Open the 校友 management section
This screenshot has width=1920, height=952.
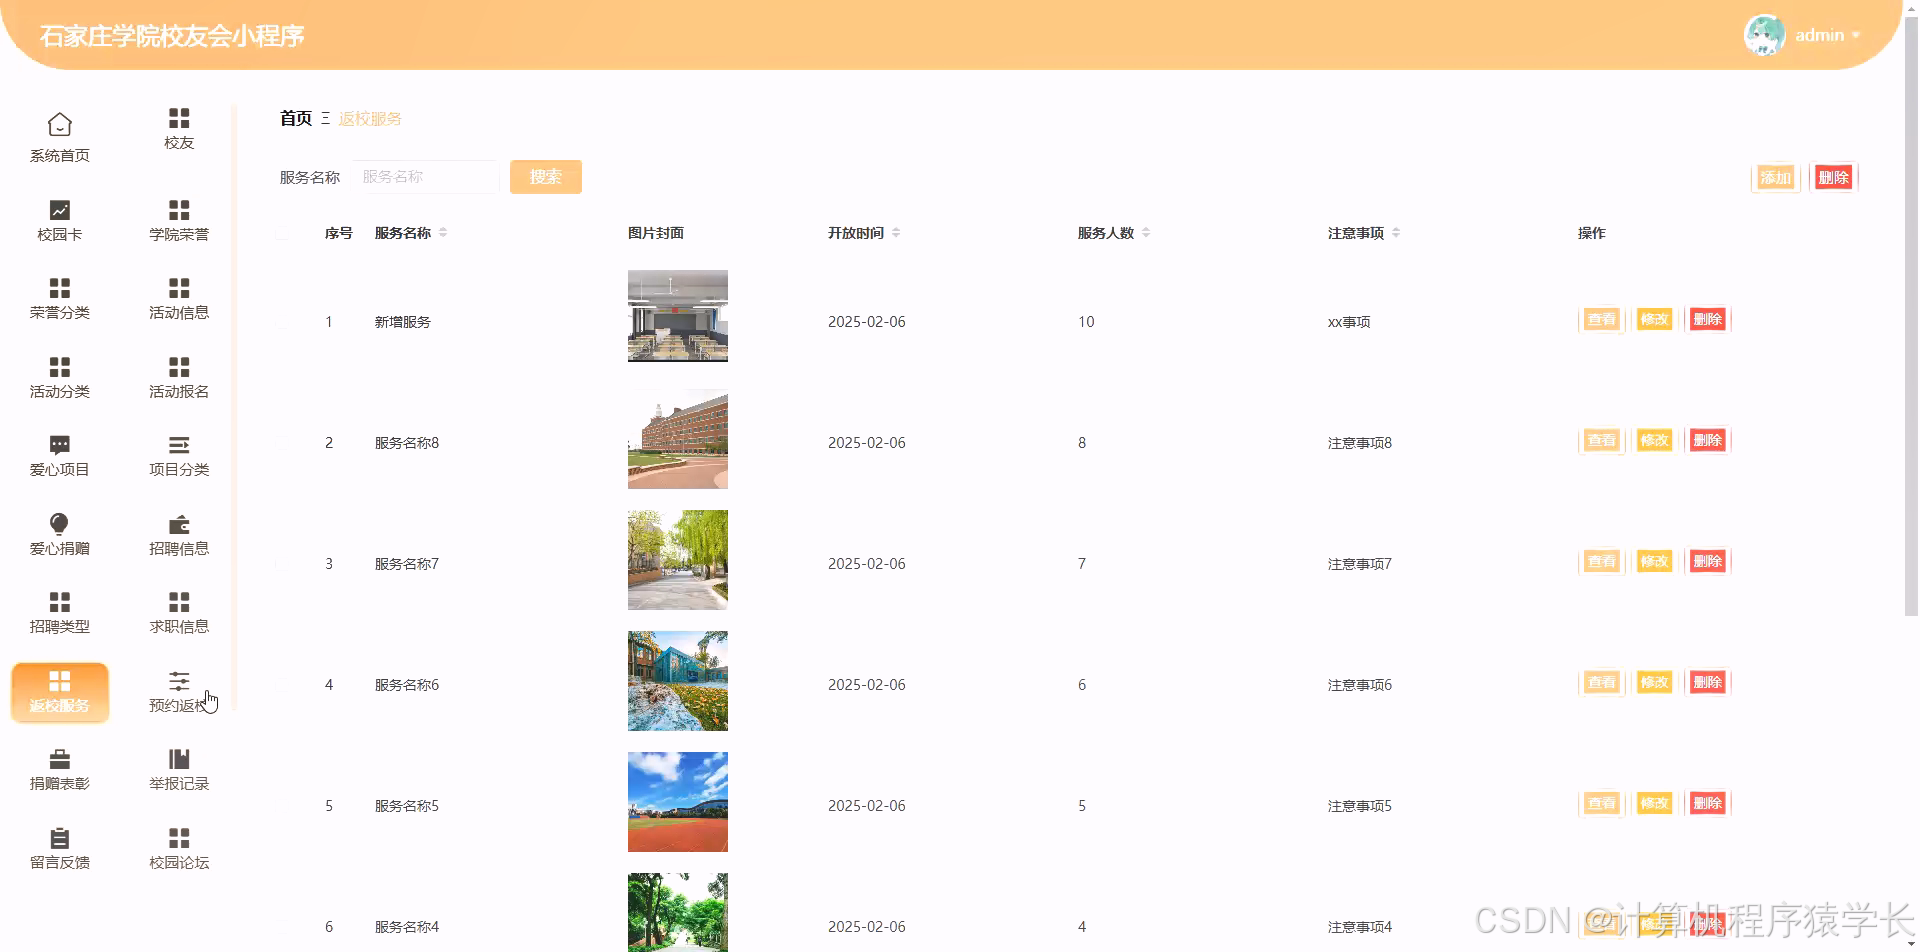click(179, 128)
